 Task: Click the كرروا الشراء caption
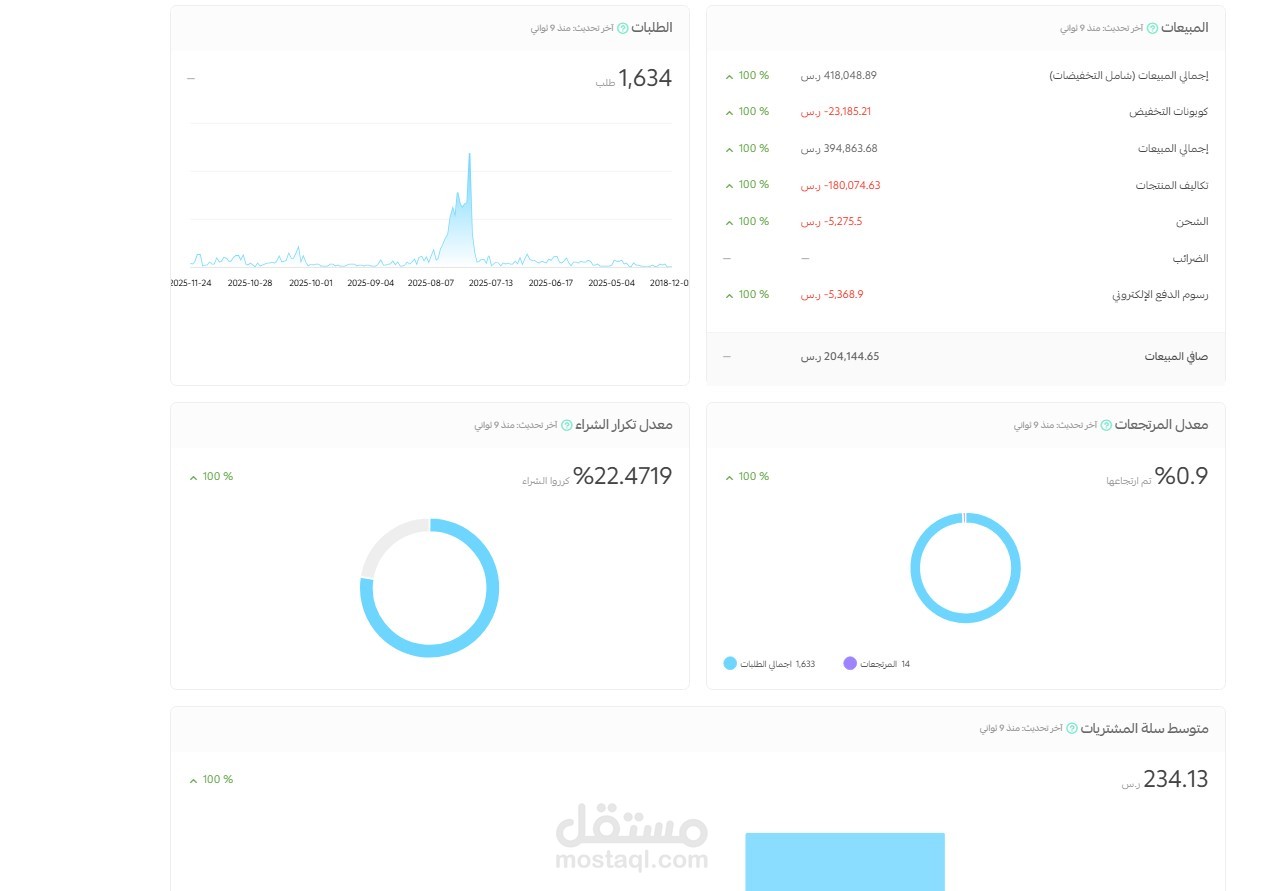pyautogui.click(x=546, y=481)
